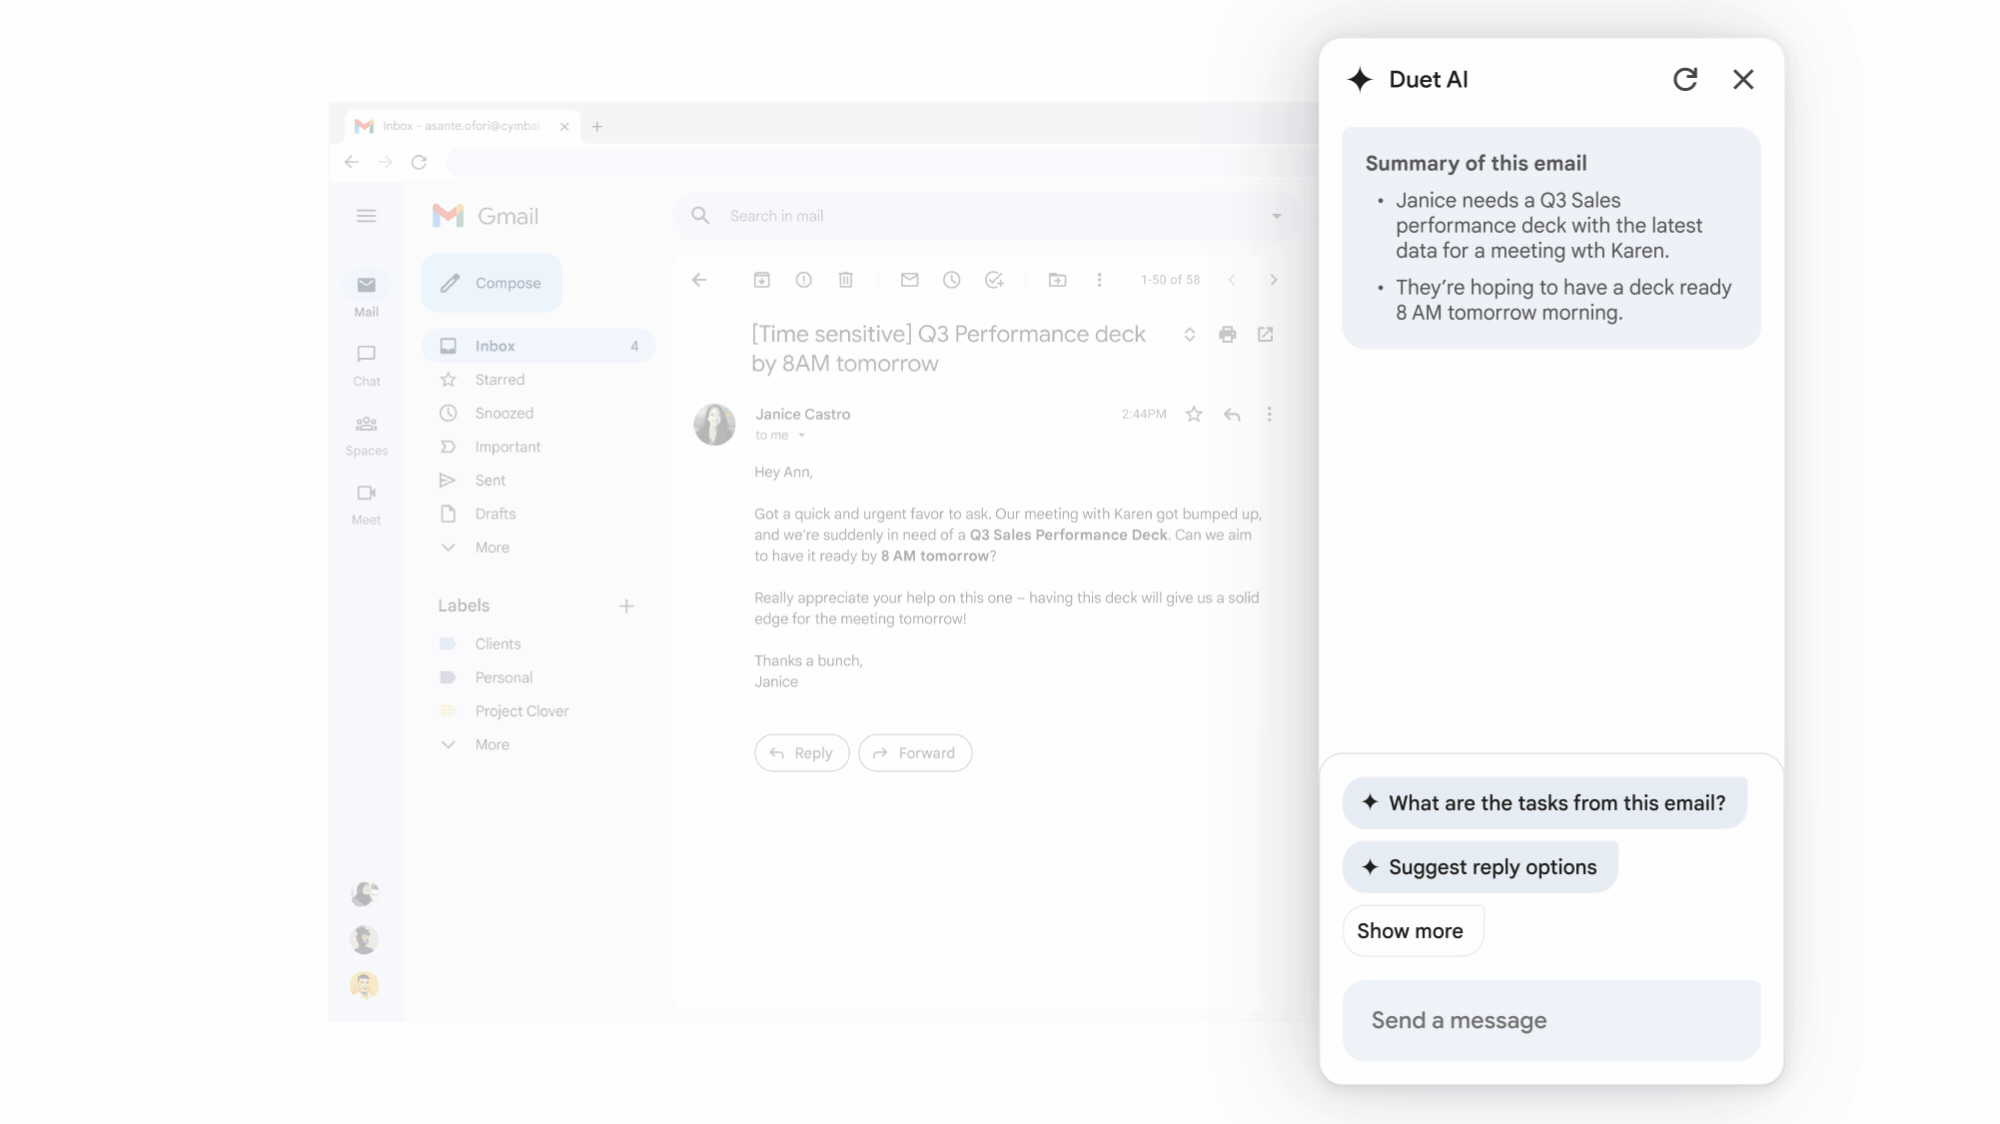Click the reply icon on Janice's email
Image resolution: width=2000 pixels, height=1124 pixels.
point(1232,414)
